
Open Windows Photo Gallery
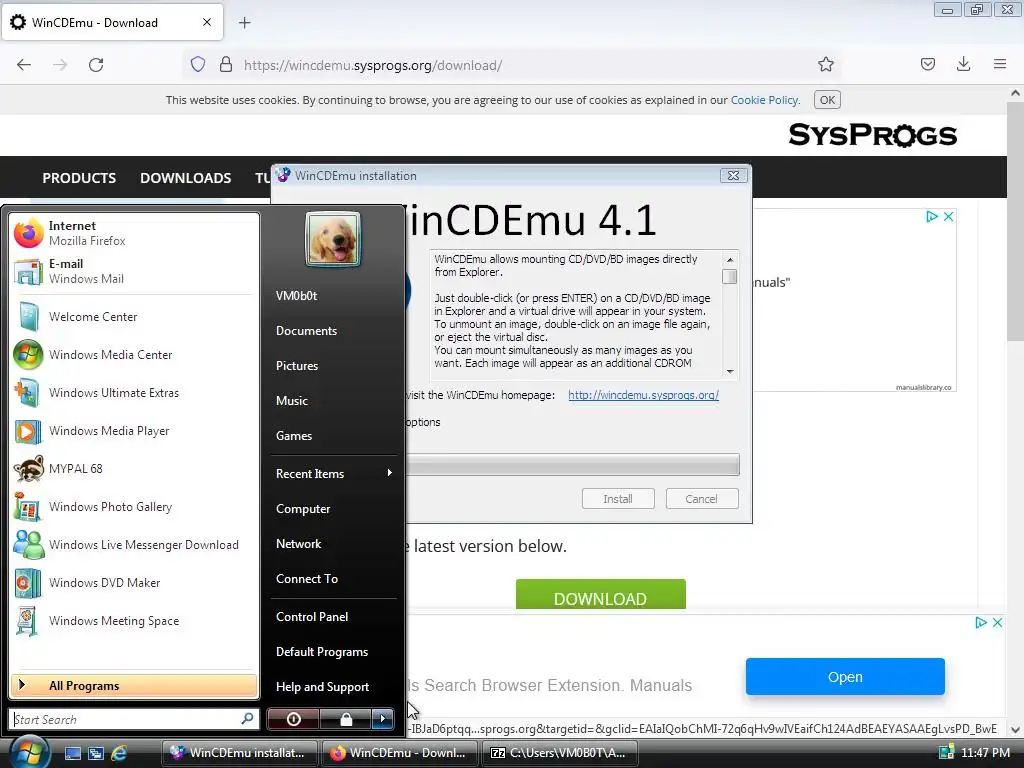134,507
